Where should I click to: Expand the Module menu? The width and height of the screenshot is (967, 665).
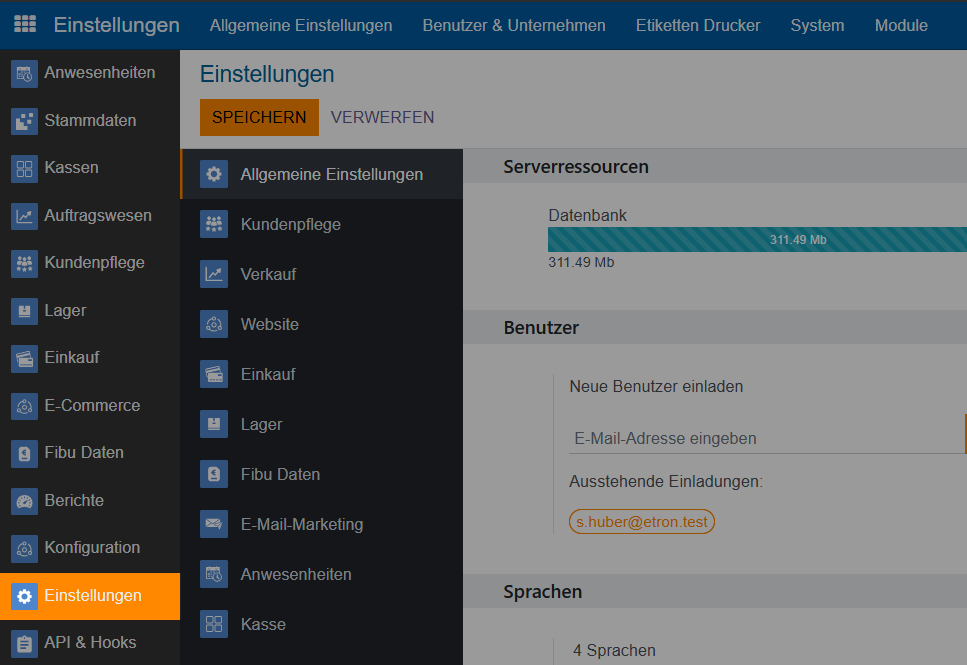[901, 25]
